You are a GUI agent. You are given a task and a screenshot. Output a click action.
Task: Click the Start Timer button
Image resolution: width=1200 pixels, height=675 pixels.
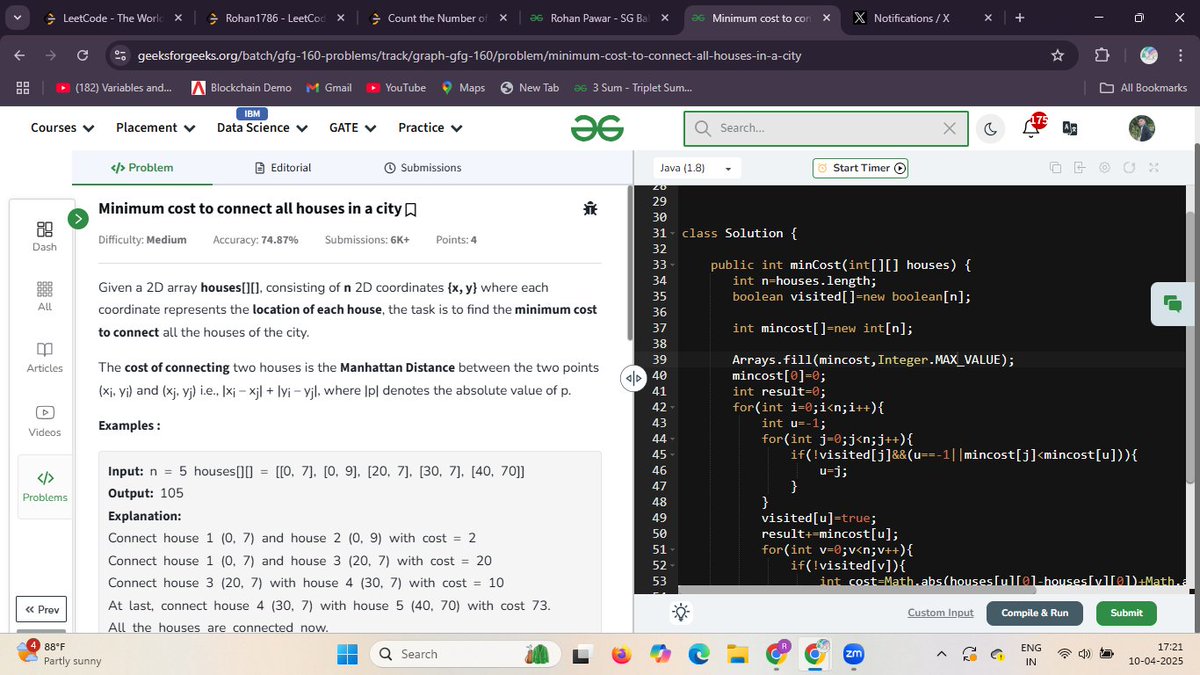pyautogui.click(x=862, y=168)
